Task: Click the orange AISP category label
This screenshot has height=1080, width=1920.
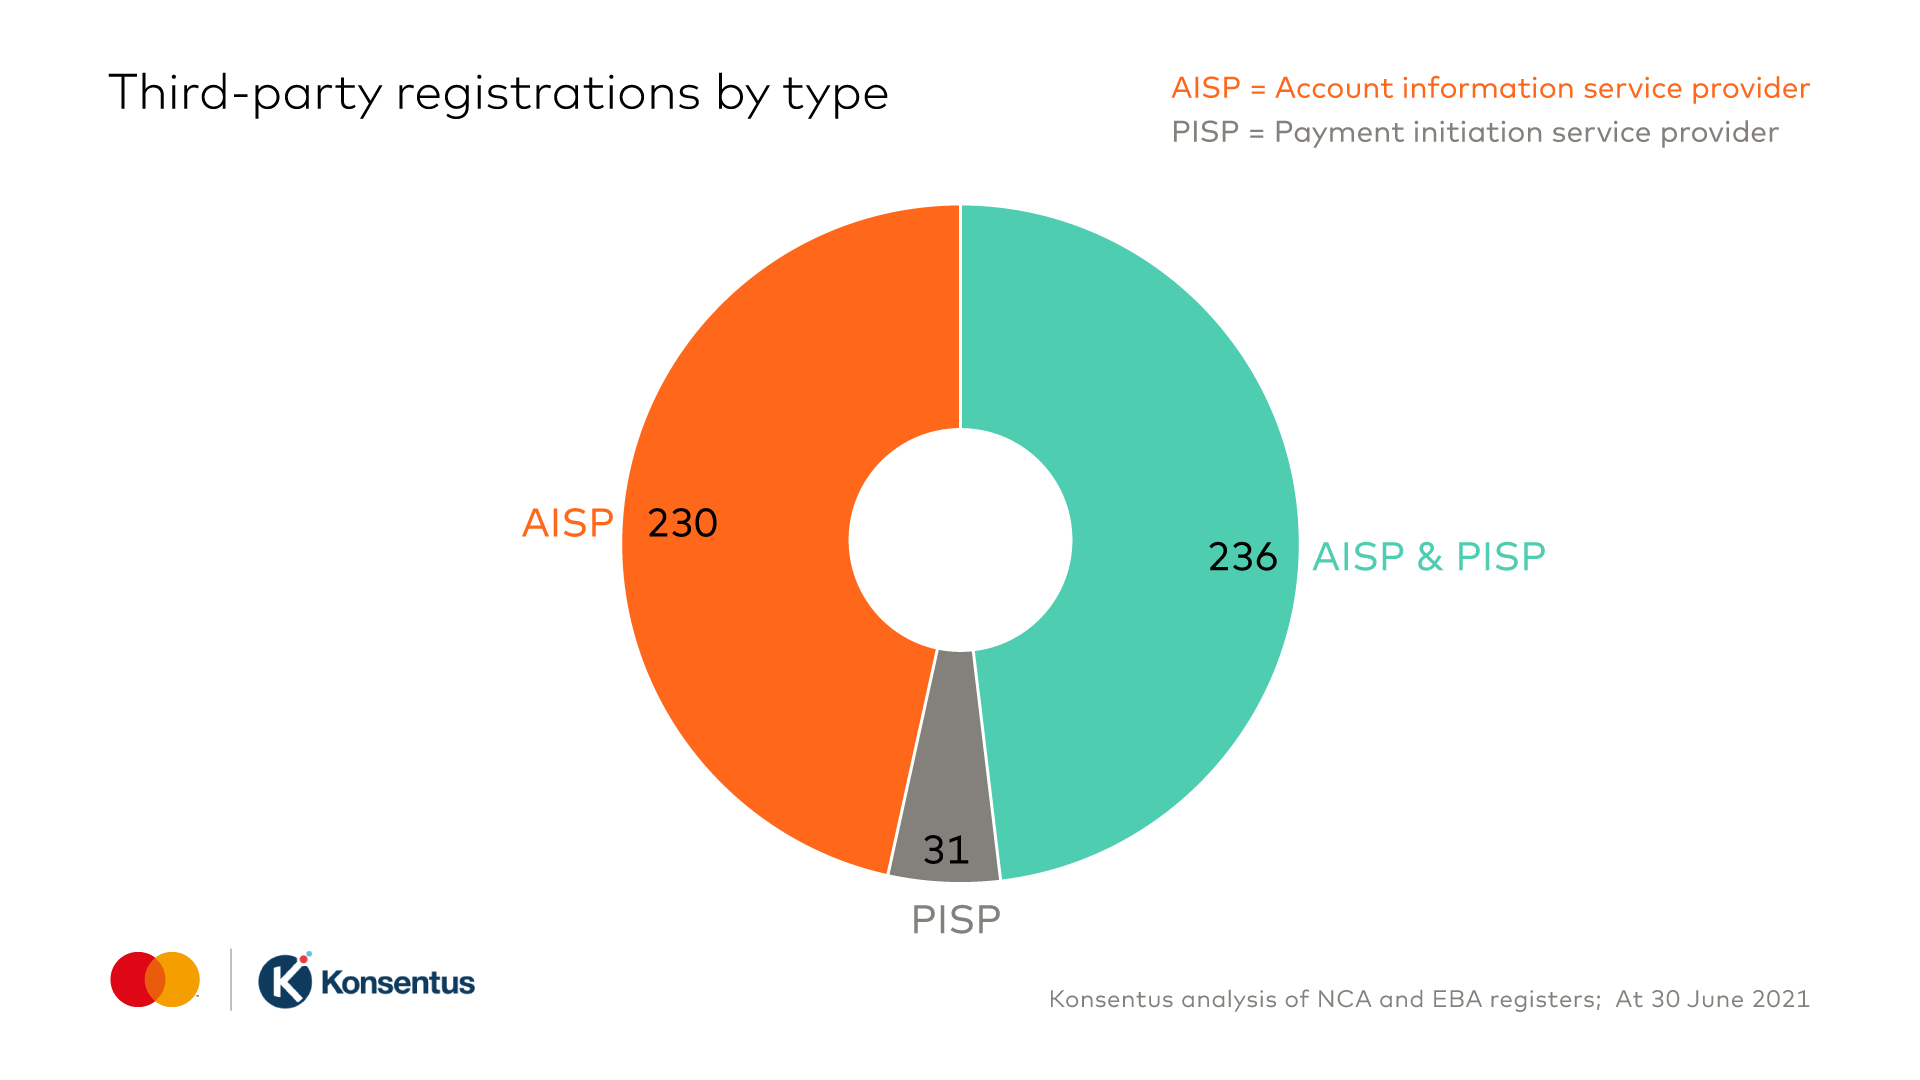Action: [x=568, y=523]
